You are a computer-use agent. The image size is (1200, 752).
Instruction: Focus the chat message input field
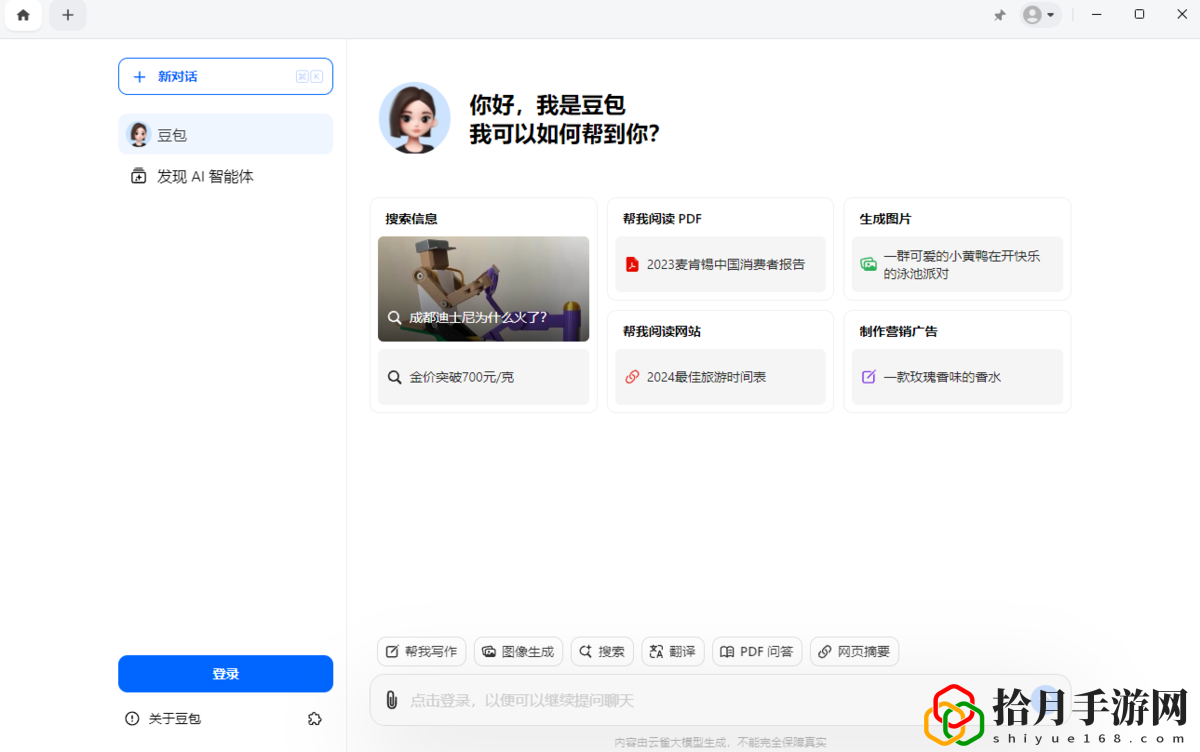[x=720, y=701]
